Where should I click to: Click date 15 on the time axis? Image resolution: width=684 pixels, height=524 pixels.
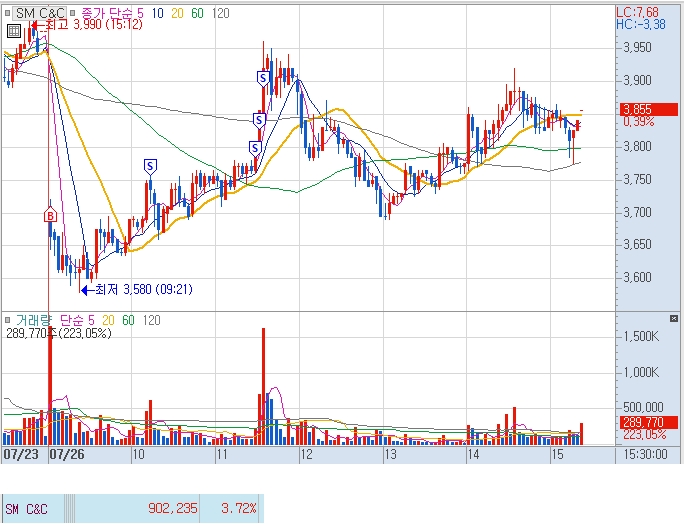tap(557, 455)
